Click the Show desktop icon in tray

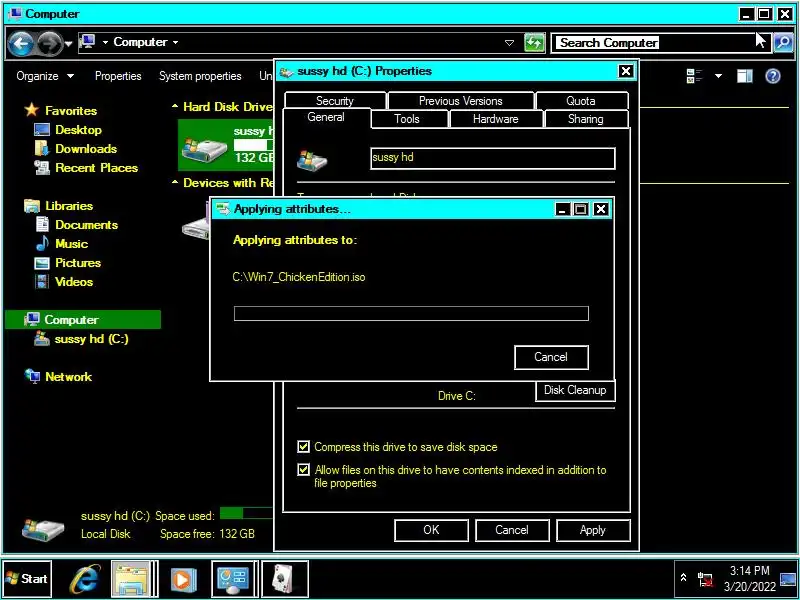[788, 579]
